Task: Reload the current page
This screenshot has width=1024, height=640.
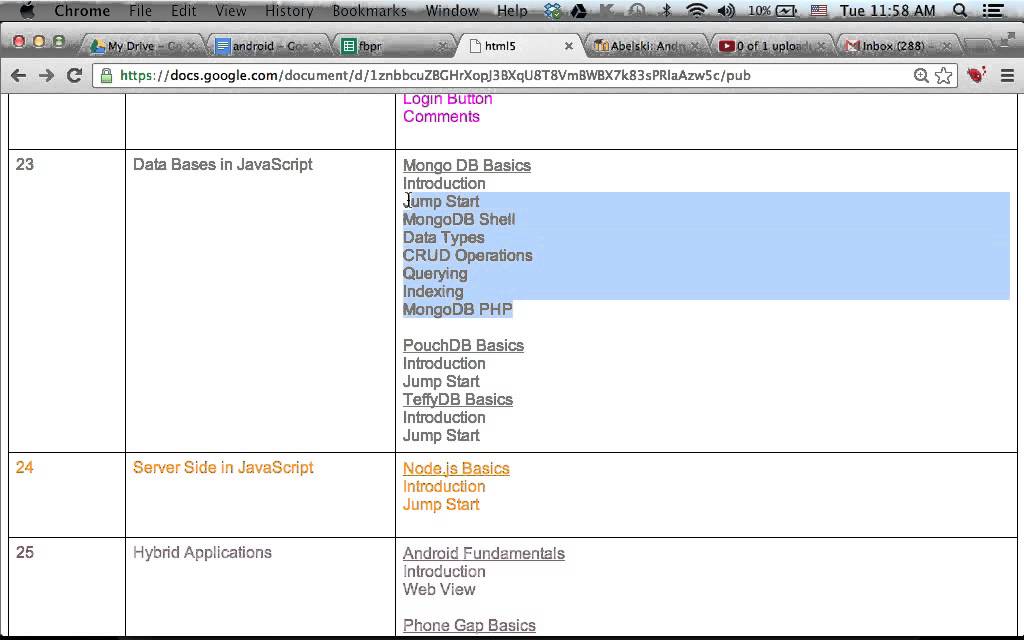Action: pyautogui.click(x=74, y=76)
